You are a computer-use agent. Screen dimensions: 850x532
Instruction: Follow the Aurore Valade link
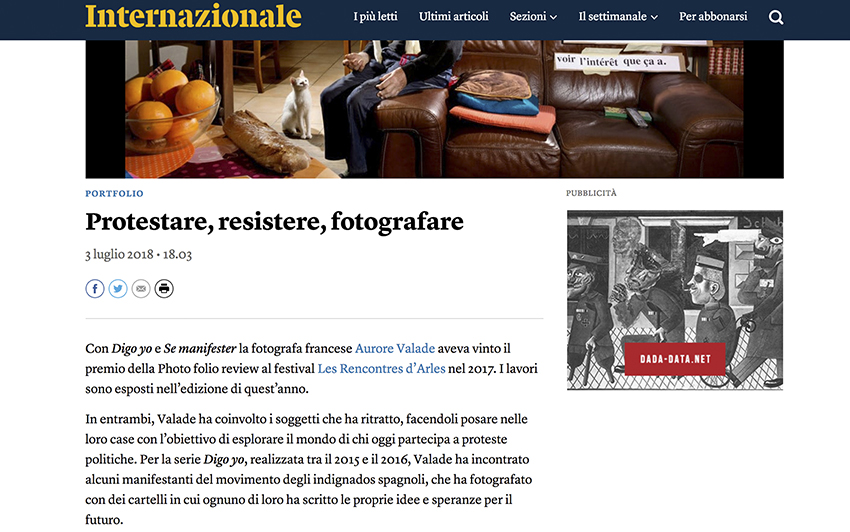click(395, 348)
